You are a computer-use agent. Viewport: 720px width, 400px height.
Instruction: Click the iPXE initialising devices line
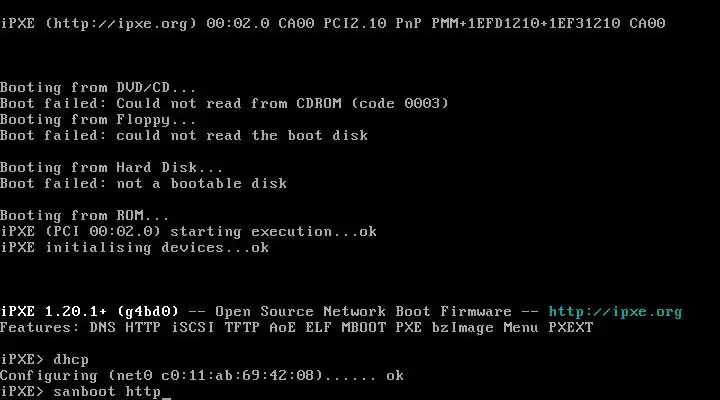134,248
